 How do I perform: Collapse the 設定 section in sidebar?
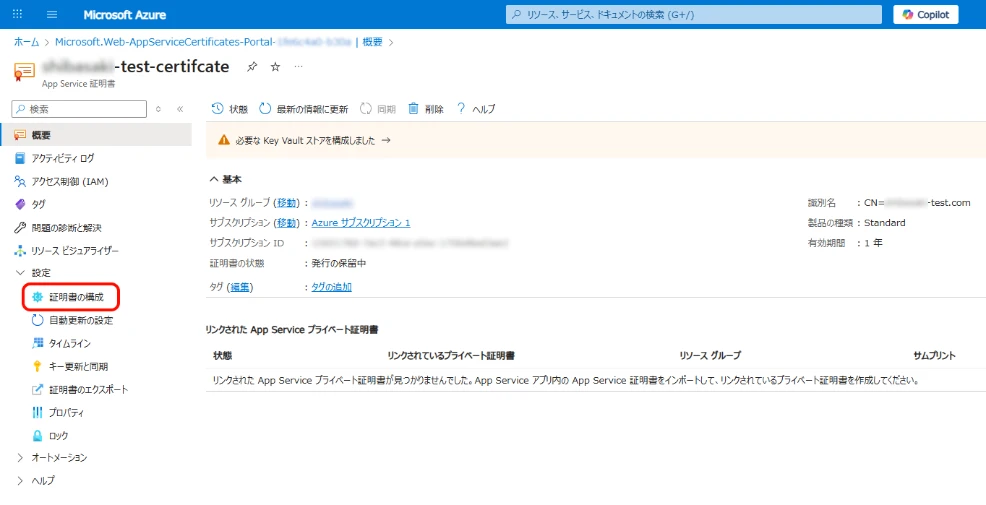tap(21, 273)
